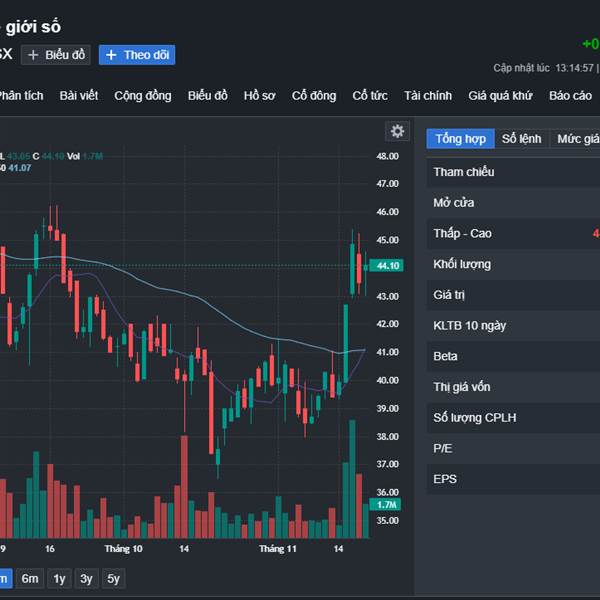Select the 6m time range
600x600 pixels.
pos(30,578)
